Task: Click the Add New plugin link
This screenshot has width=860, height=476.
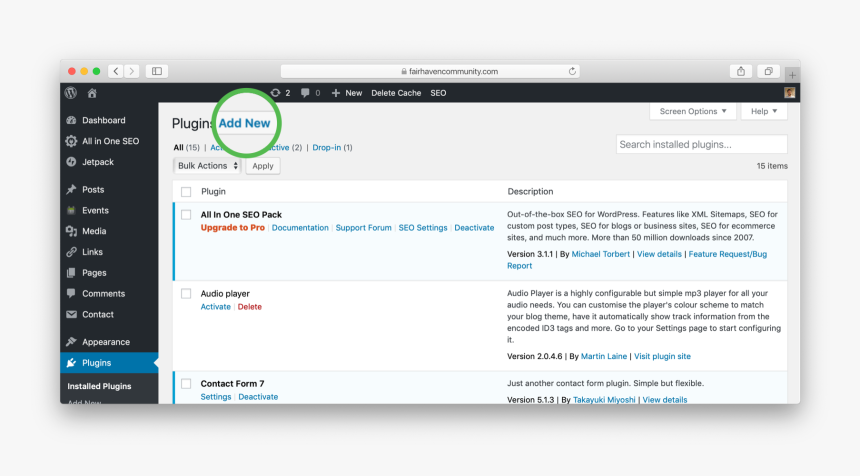Action: [245, 123]
